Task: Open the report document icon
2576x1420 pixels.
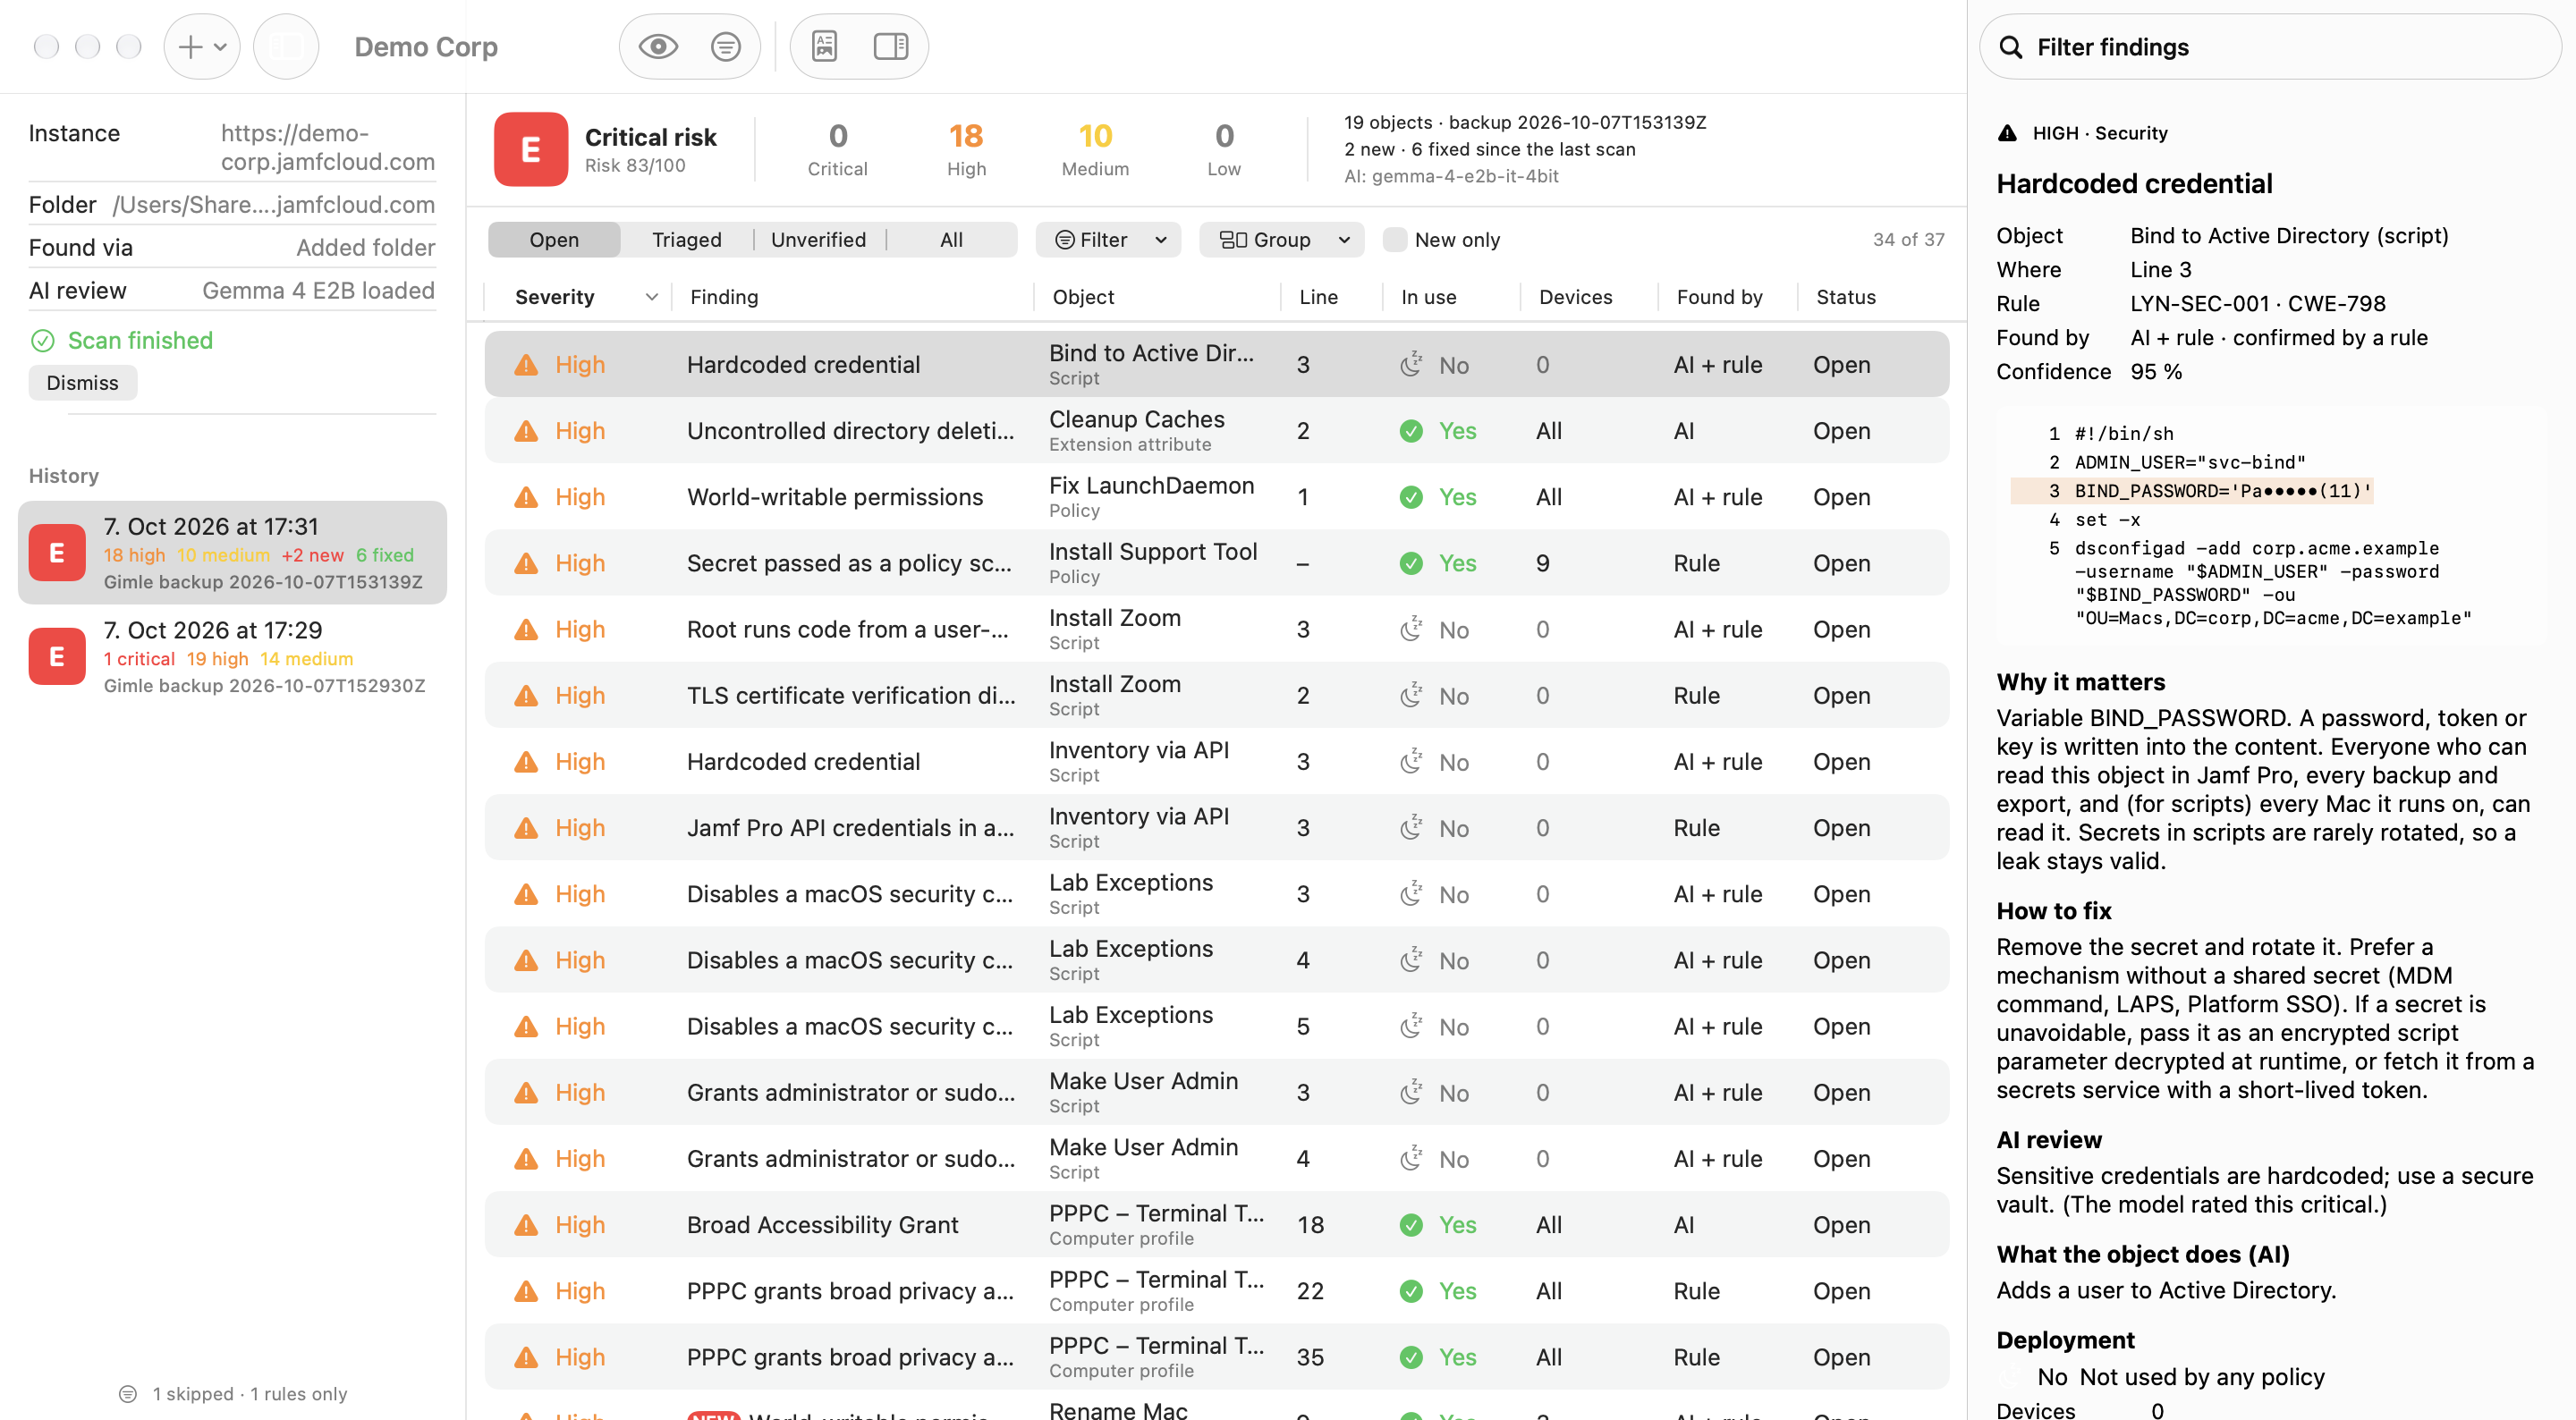Action: (x=824, y=46)
